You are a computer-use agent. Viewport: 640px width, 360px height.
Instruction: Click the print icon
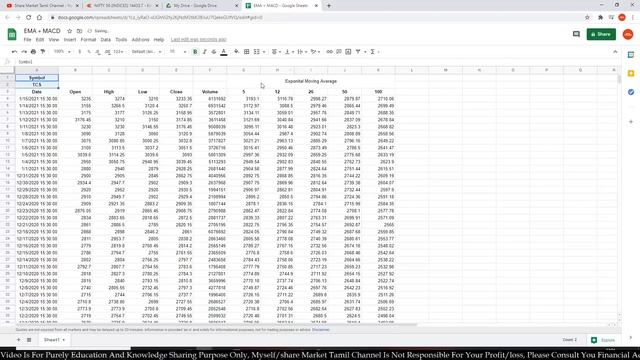tap(33, 52)
